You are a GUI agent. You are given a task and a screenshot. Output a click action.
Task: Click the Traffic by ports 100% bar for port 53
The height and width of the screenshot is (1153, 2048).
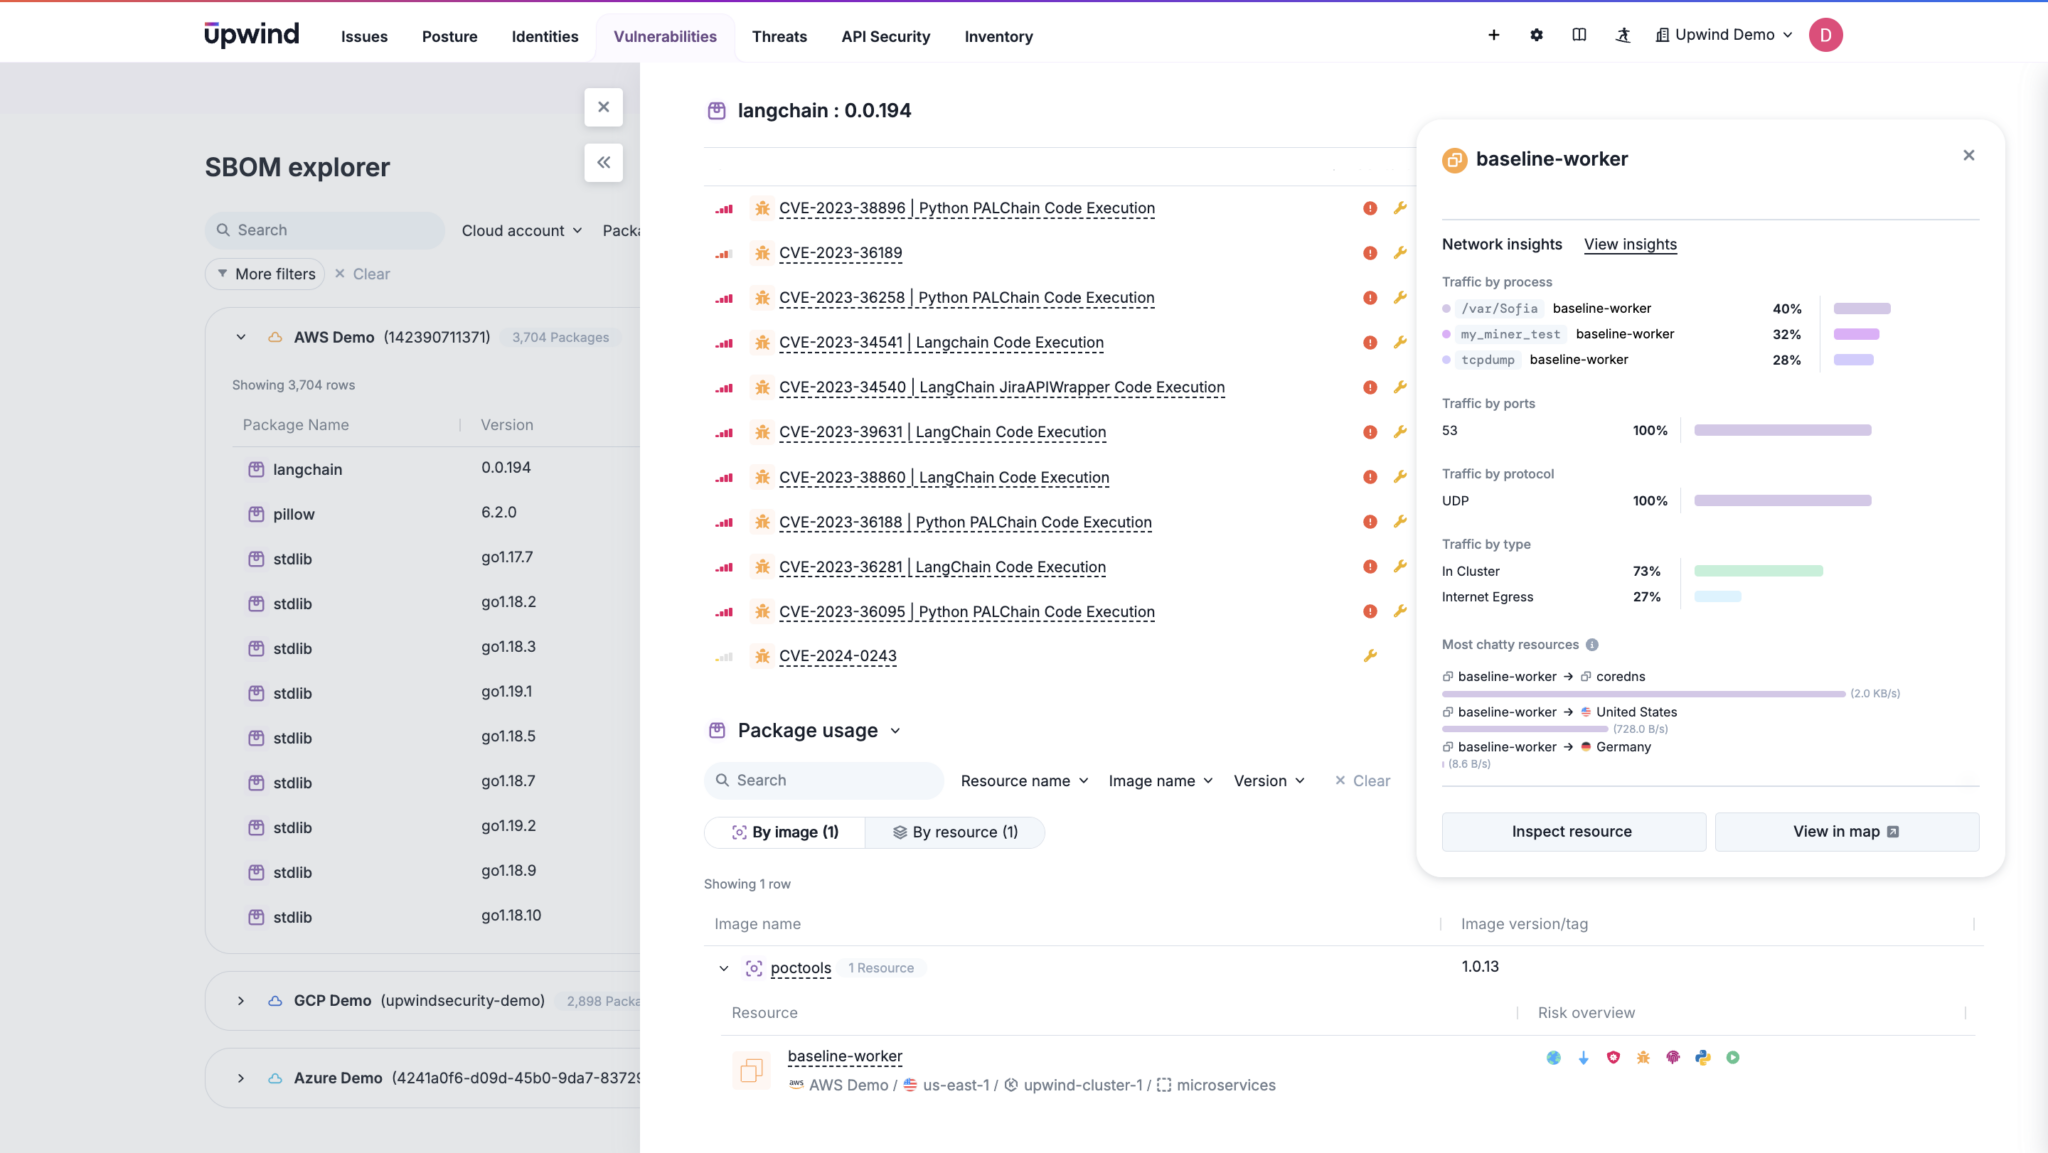[1781, 430]
